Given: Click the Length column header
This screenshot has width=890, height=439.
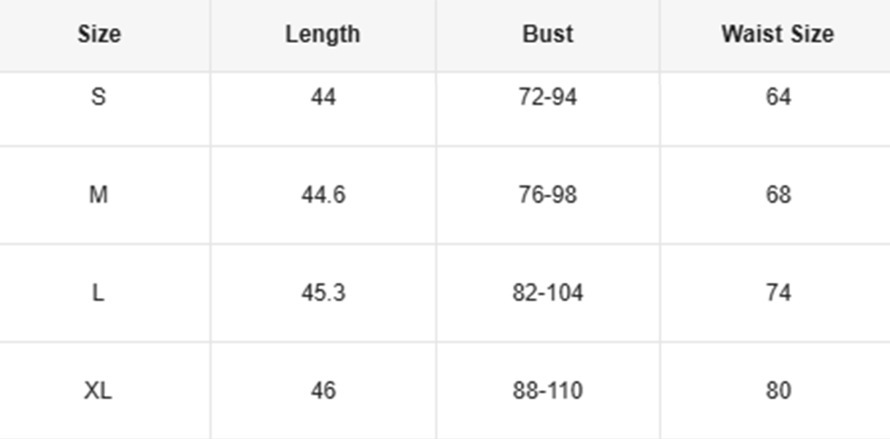Looking at the screenshot, I should coord(322,34).
